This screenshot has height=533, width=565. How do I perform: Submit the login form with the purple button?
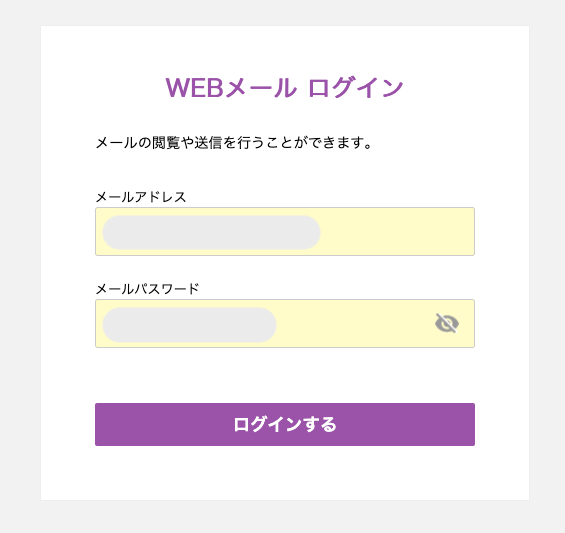pos(285,424)
